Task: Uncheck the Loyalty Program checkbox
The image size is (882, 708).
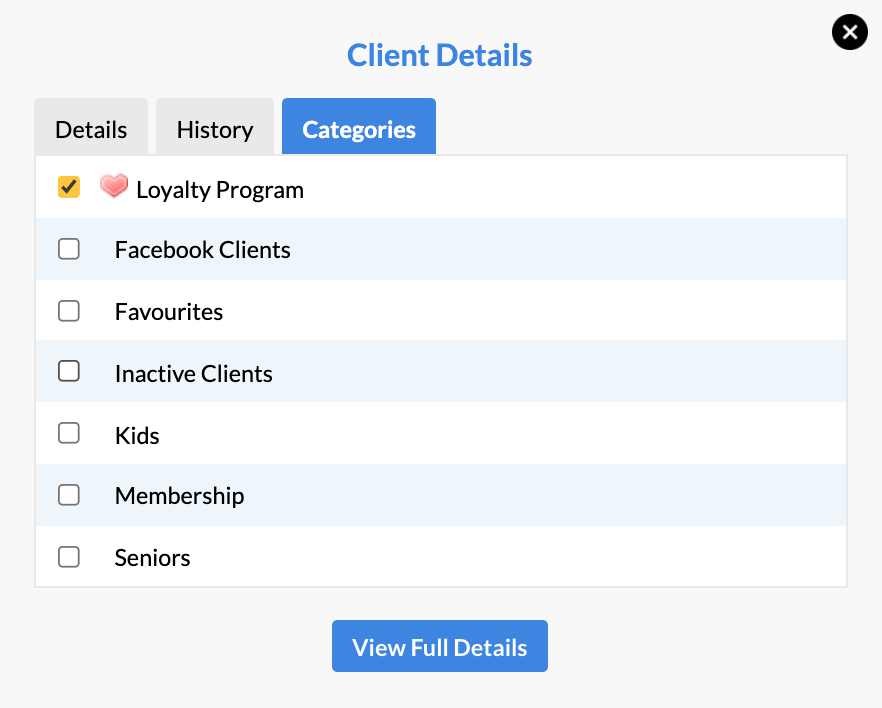Action: [69, 187]
